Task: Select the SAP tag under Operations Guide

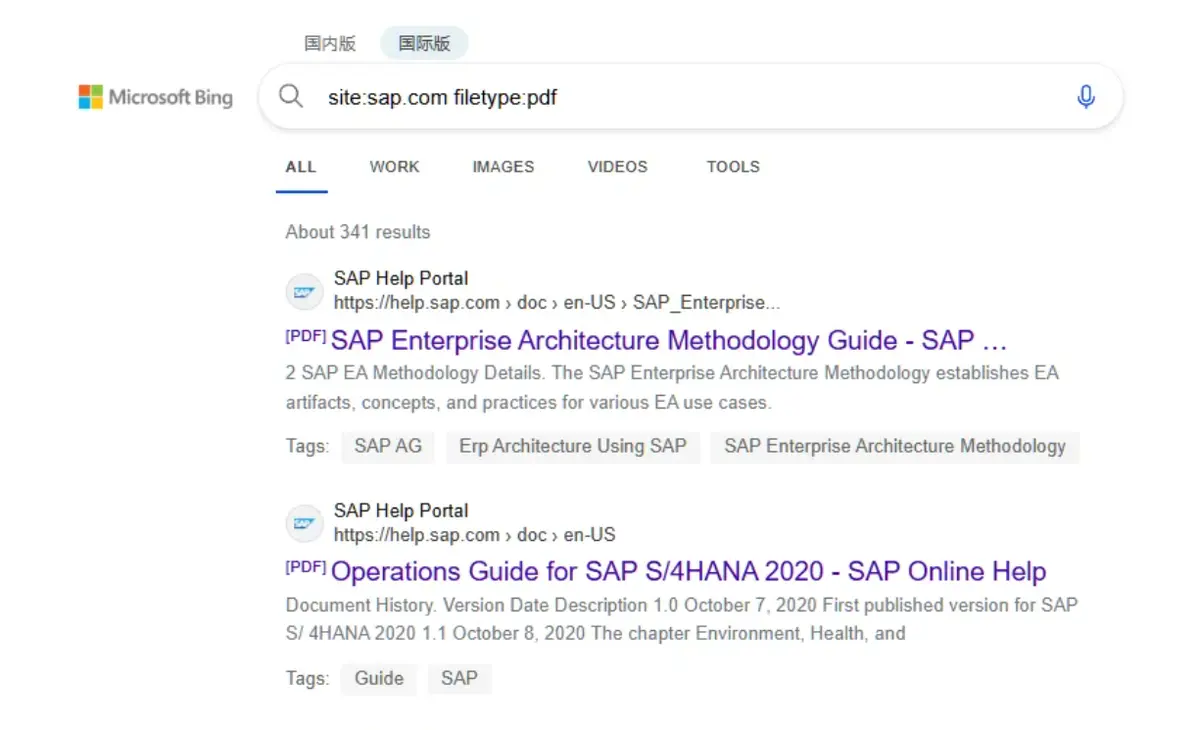Action: [x=459, y=679]
